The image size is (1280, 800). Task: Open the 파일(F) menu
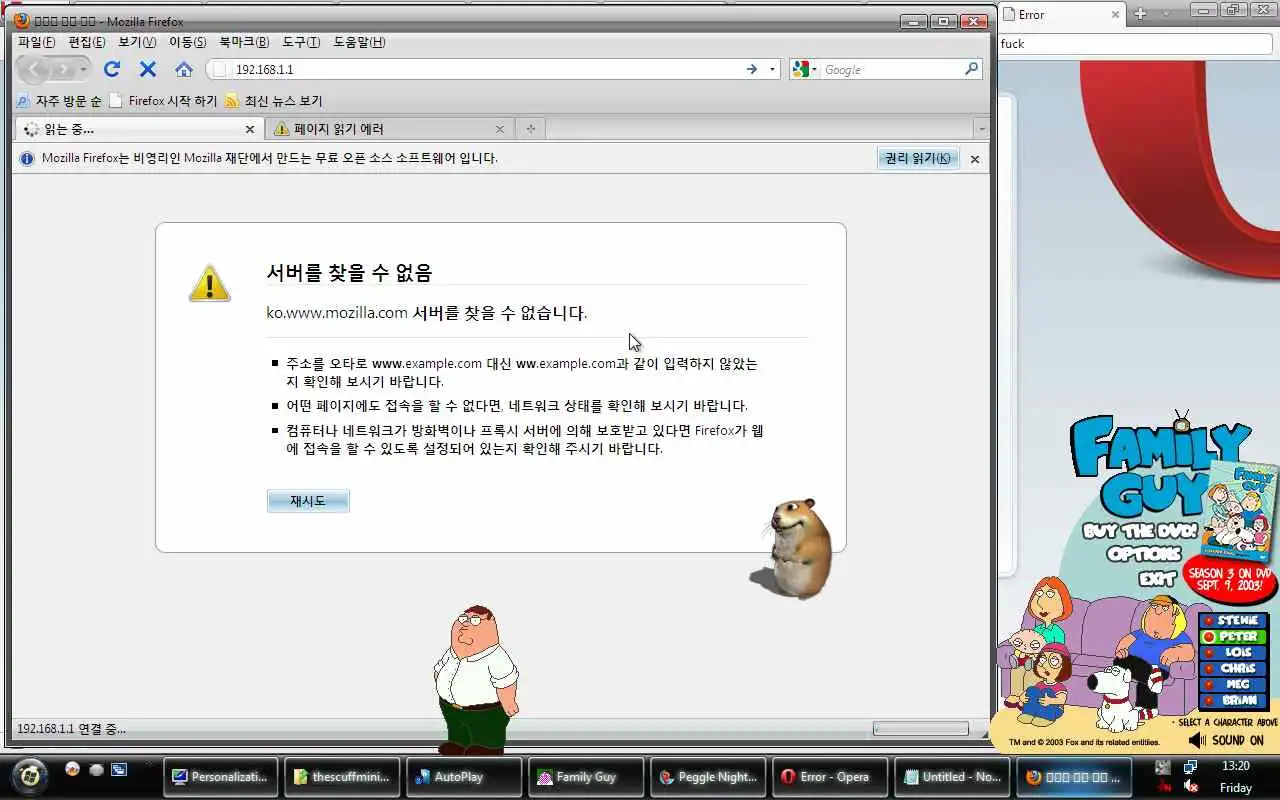point(37,42)
